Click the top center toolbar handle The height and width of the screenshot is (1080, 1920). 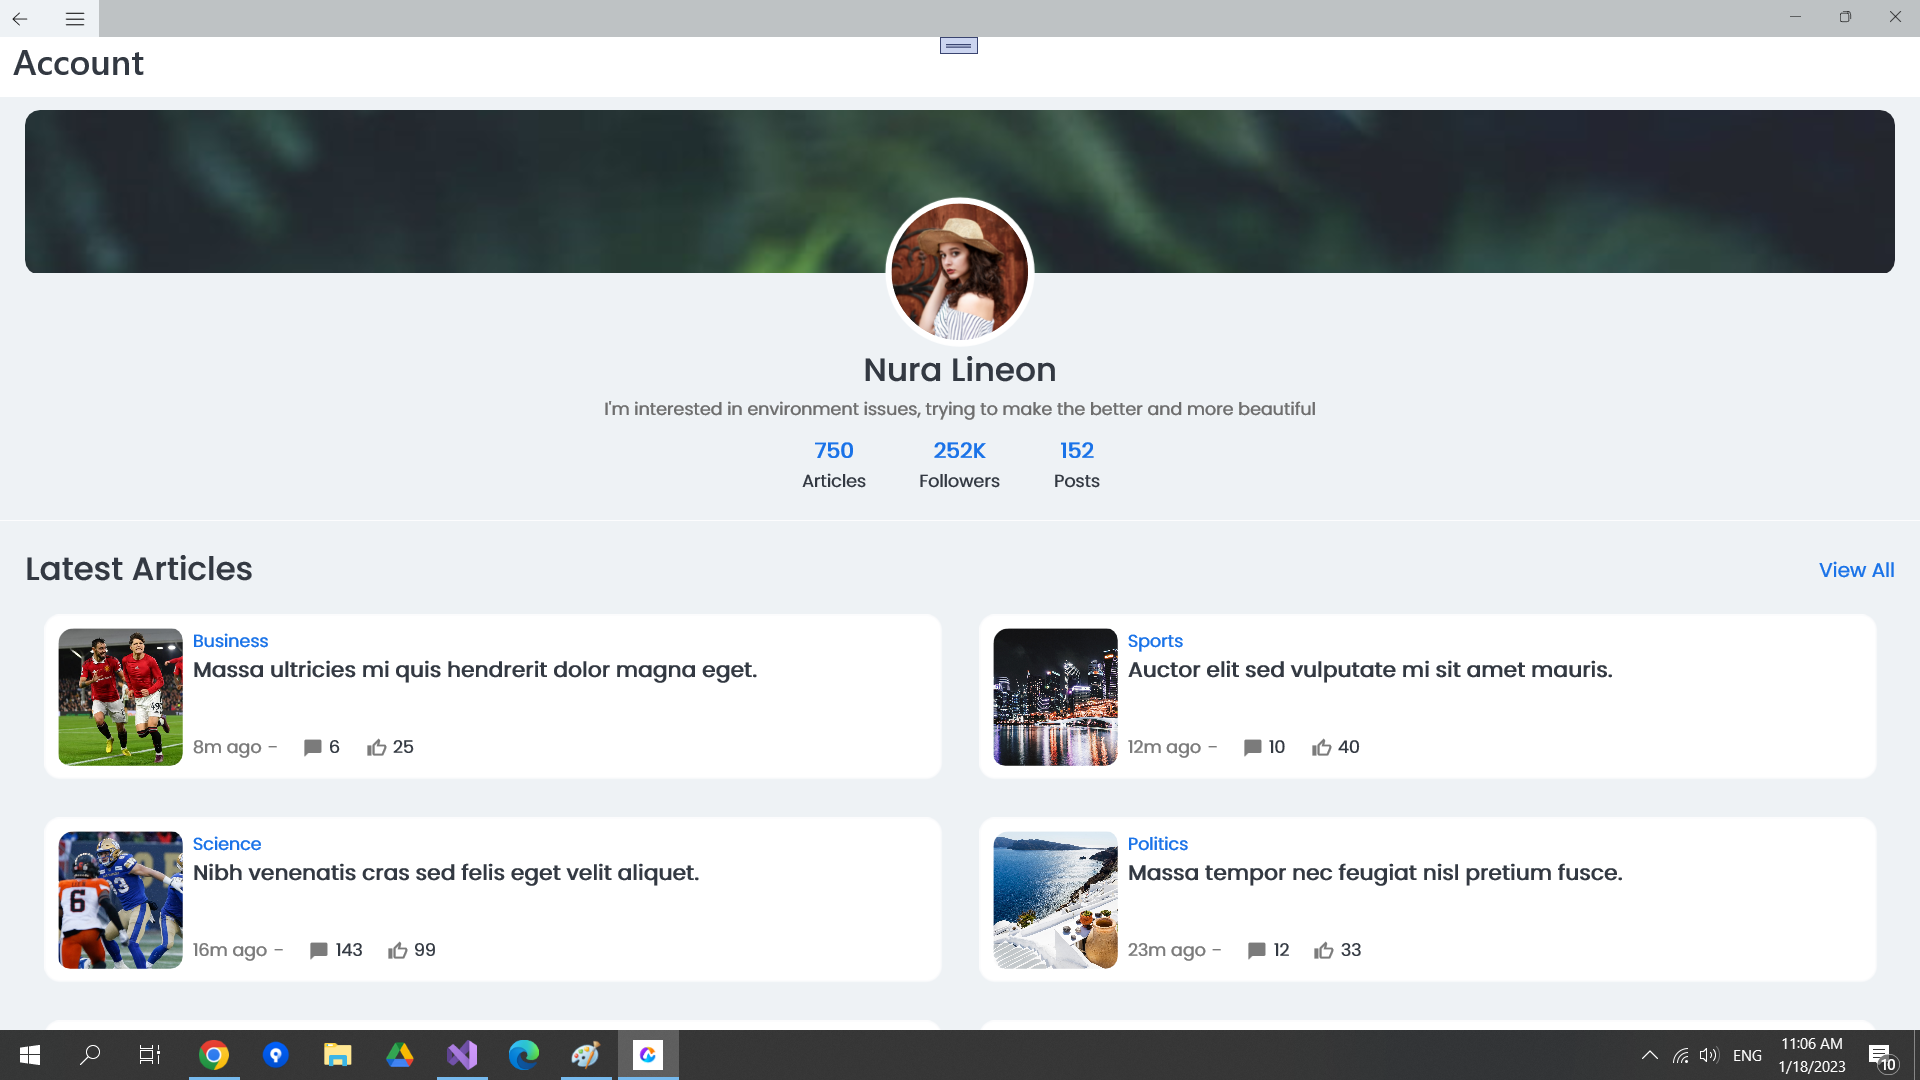[958, 45]
